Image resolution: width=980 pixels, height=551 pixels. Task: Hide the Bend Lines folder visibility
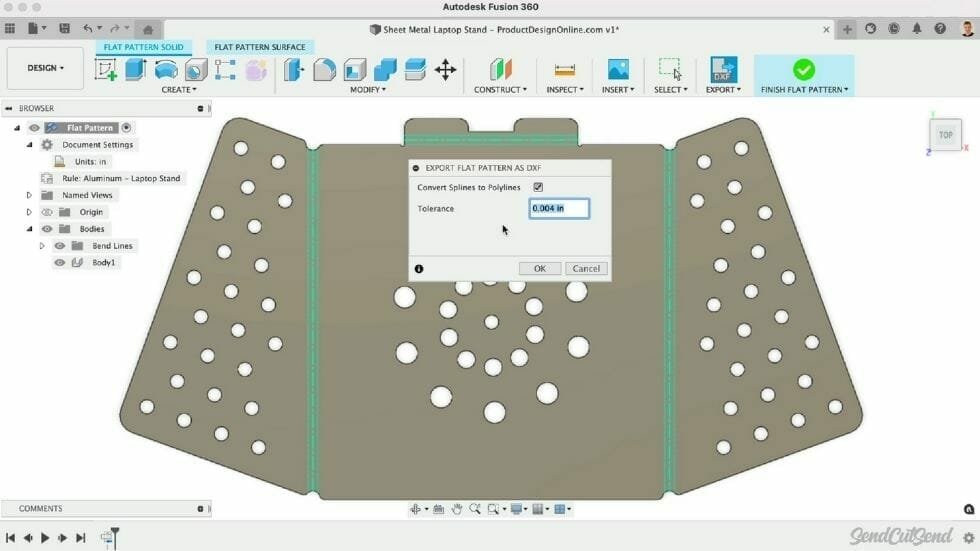[60, 246]
